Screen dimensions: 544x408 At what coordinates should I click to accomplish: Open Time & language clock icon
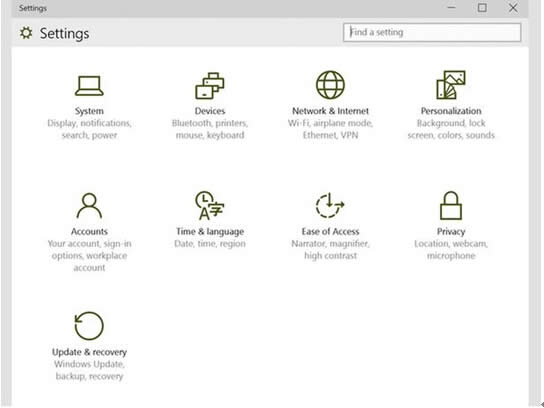pos(210,205)
